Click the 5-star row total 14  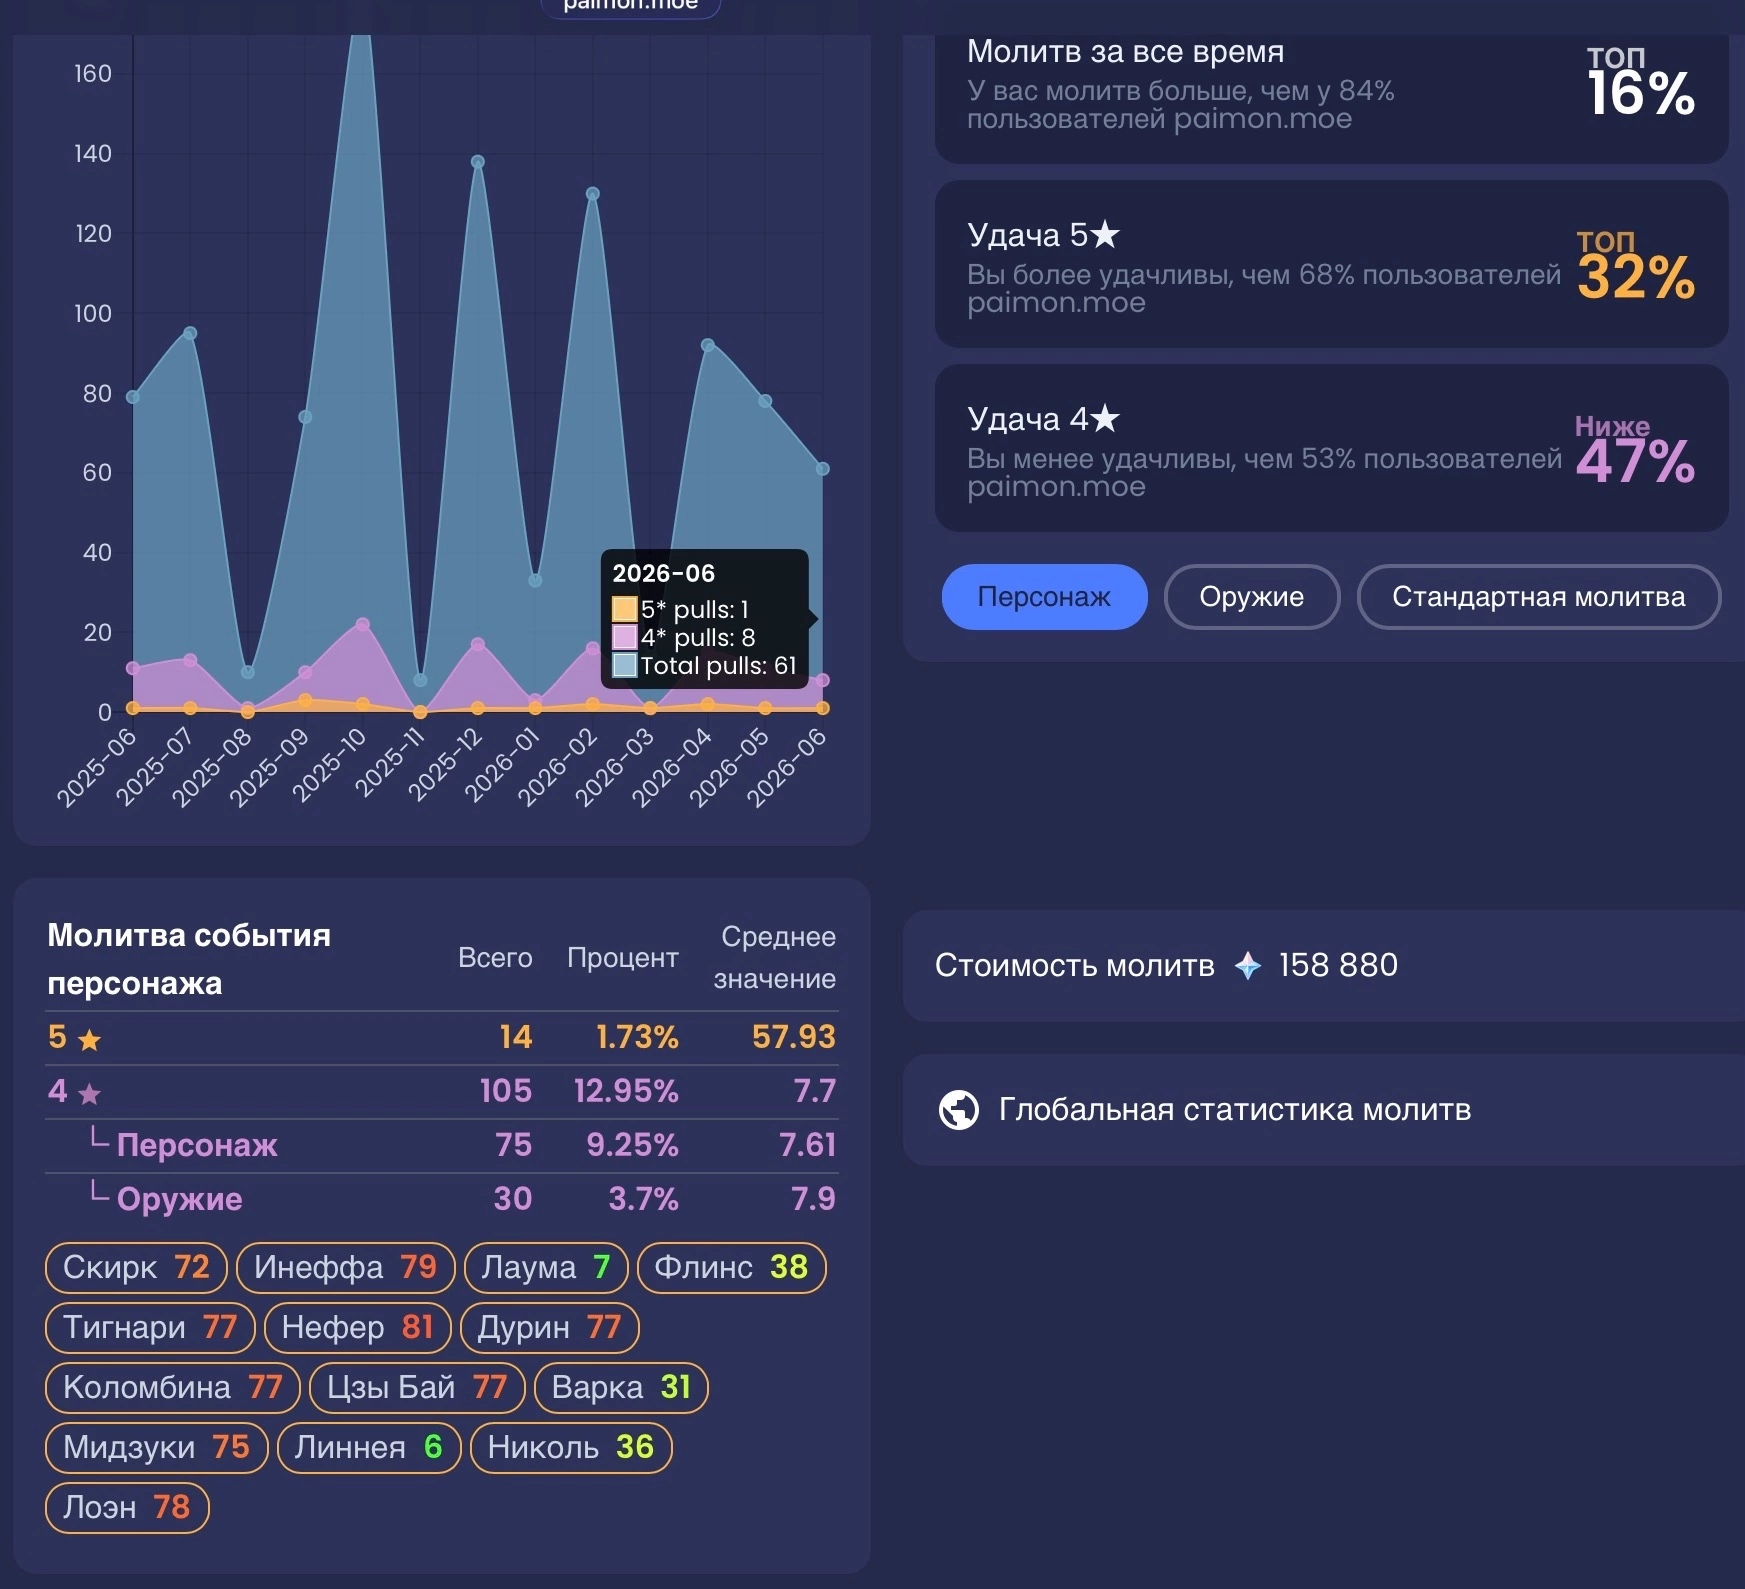[516, 1037]
